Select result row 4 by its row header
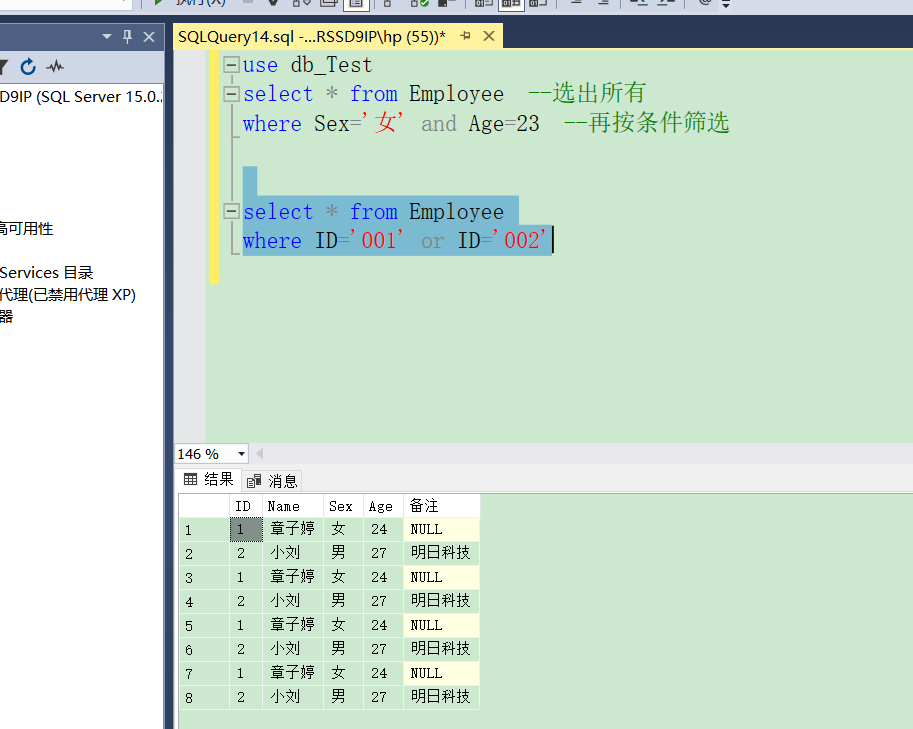913x729 pixels. click(x=204, y=601)
